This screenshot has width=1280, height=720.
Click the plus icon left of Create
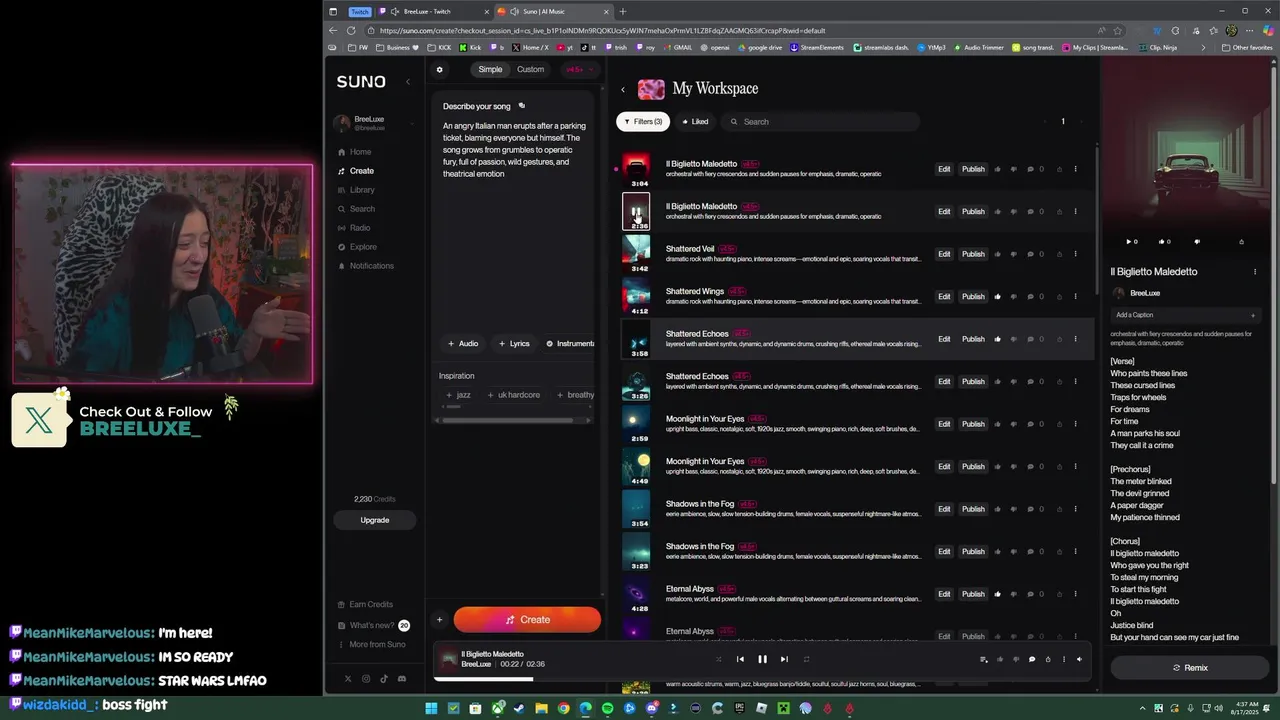439,620
